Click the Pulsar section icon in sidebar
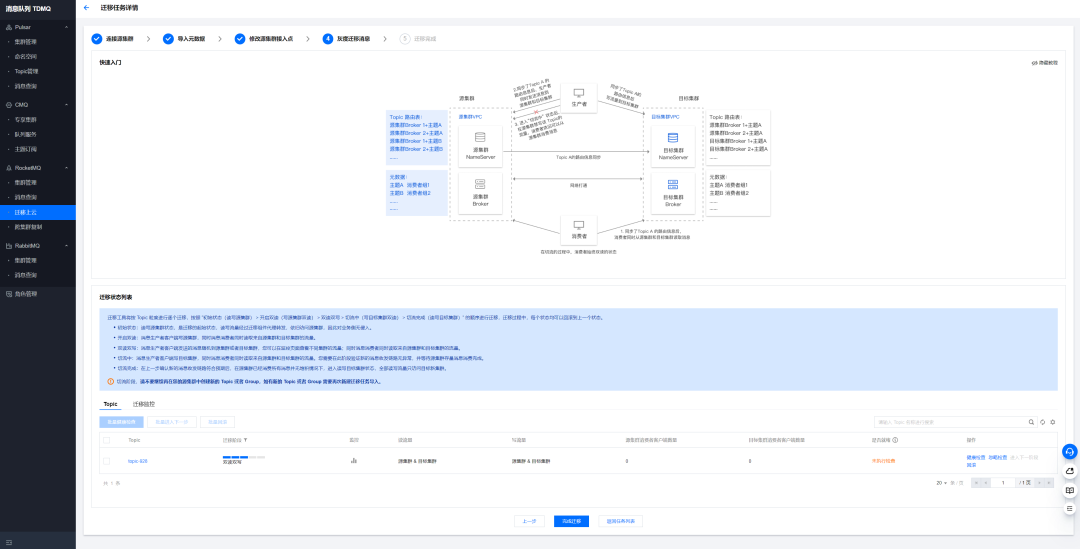This screenshot has height=549, width=1080. tap(9, 27)
